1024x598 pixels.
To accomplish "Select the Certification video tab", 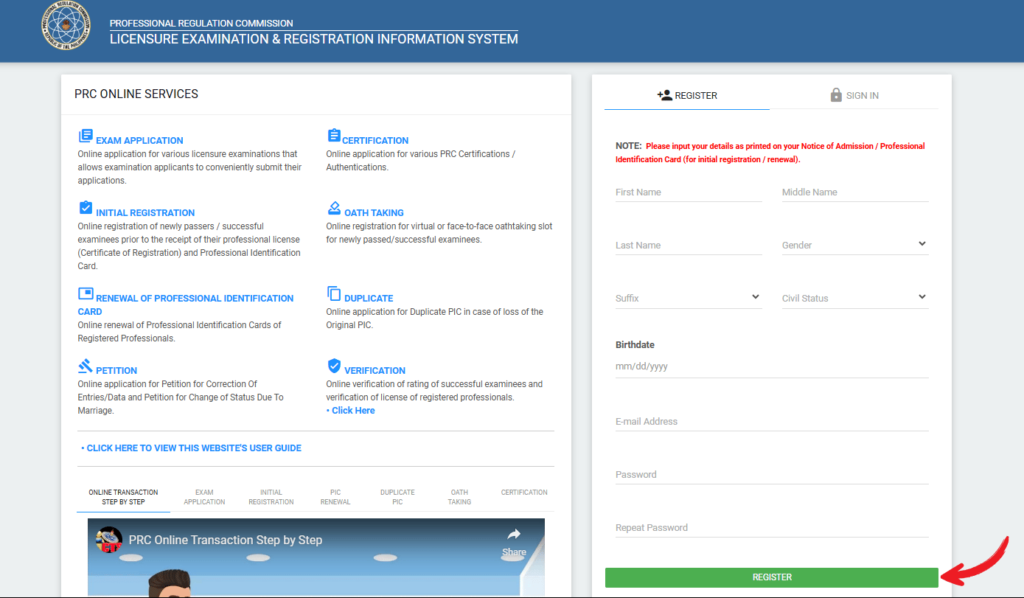I will (x=524, y=493).
